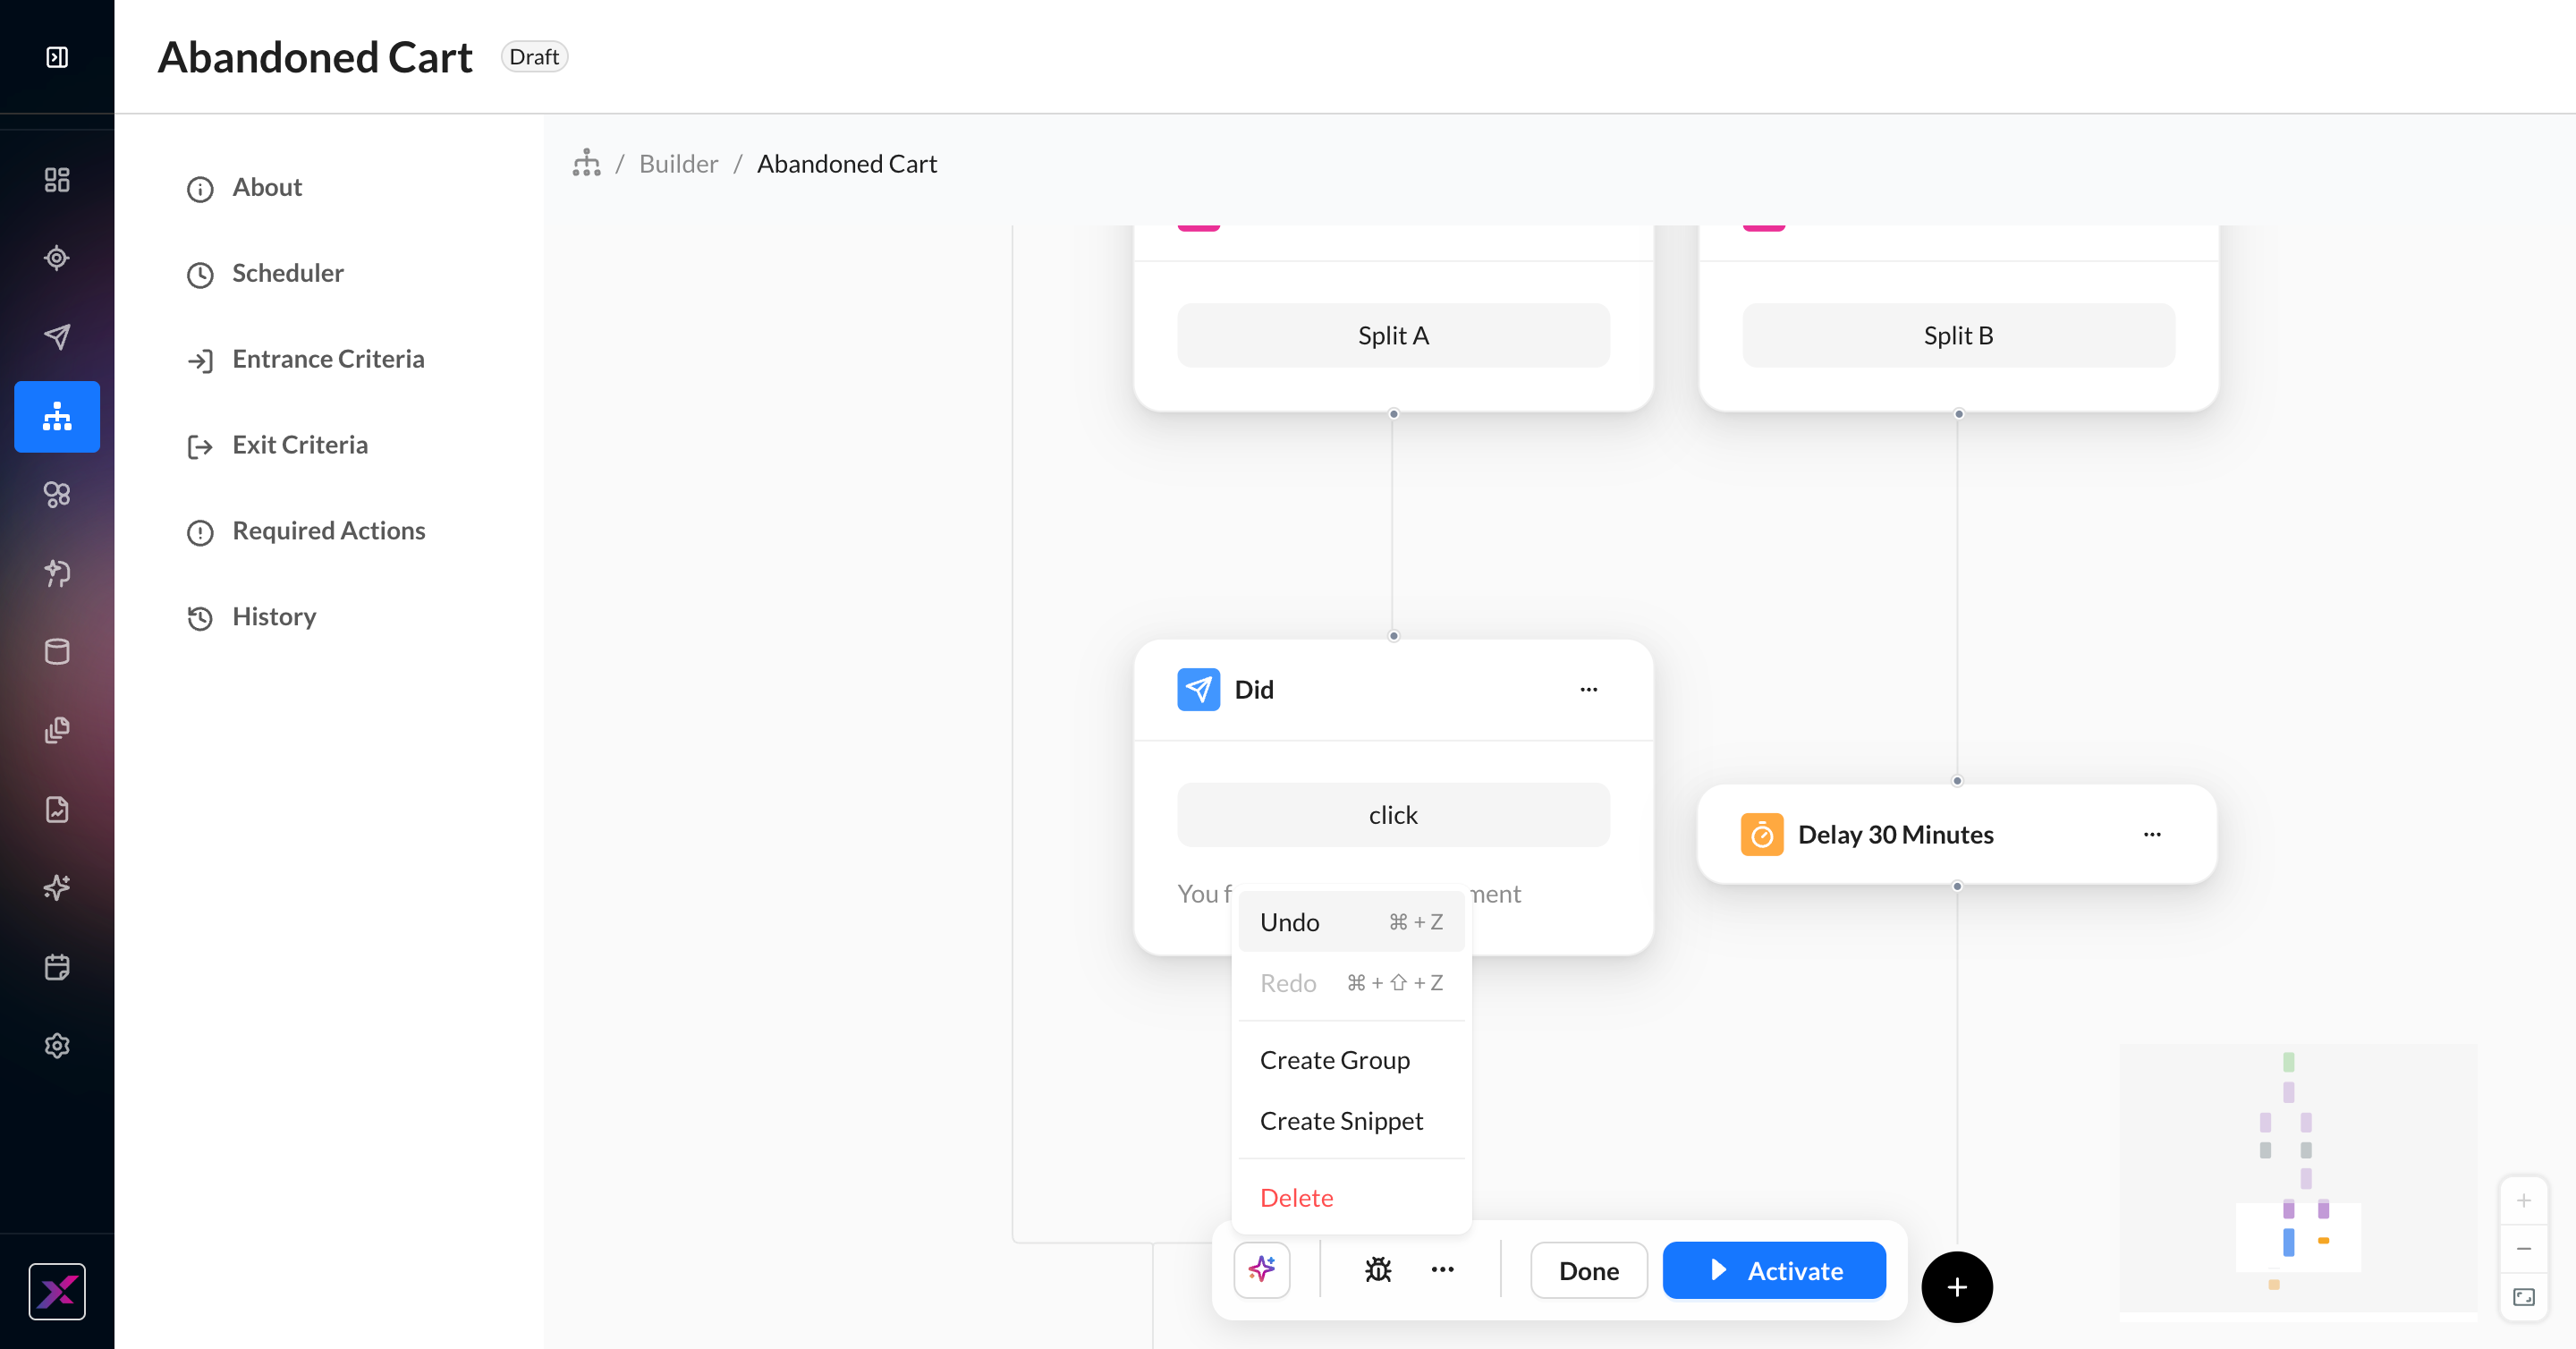
Task: Open the About section
Action: click(x=244, y=187)
